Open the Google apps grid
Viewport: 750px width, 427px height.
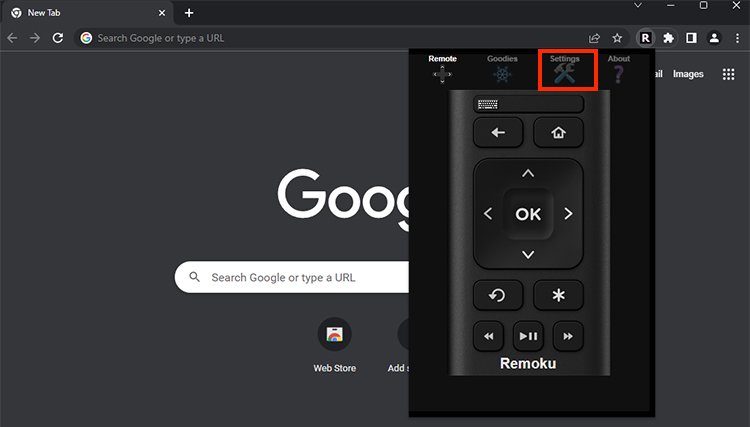click(728, 74)
